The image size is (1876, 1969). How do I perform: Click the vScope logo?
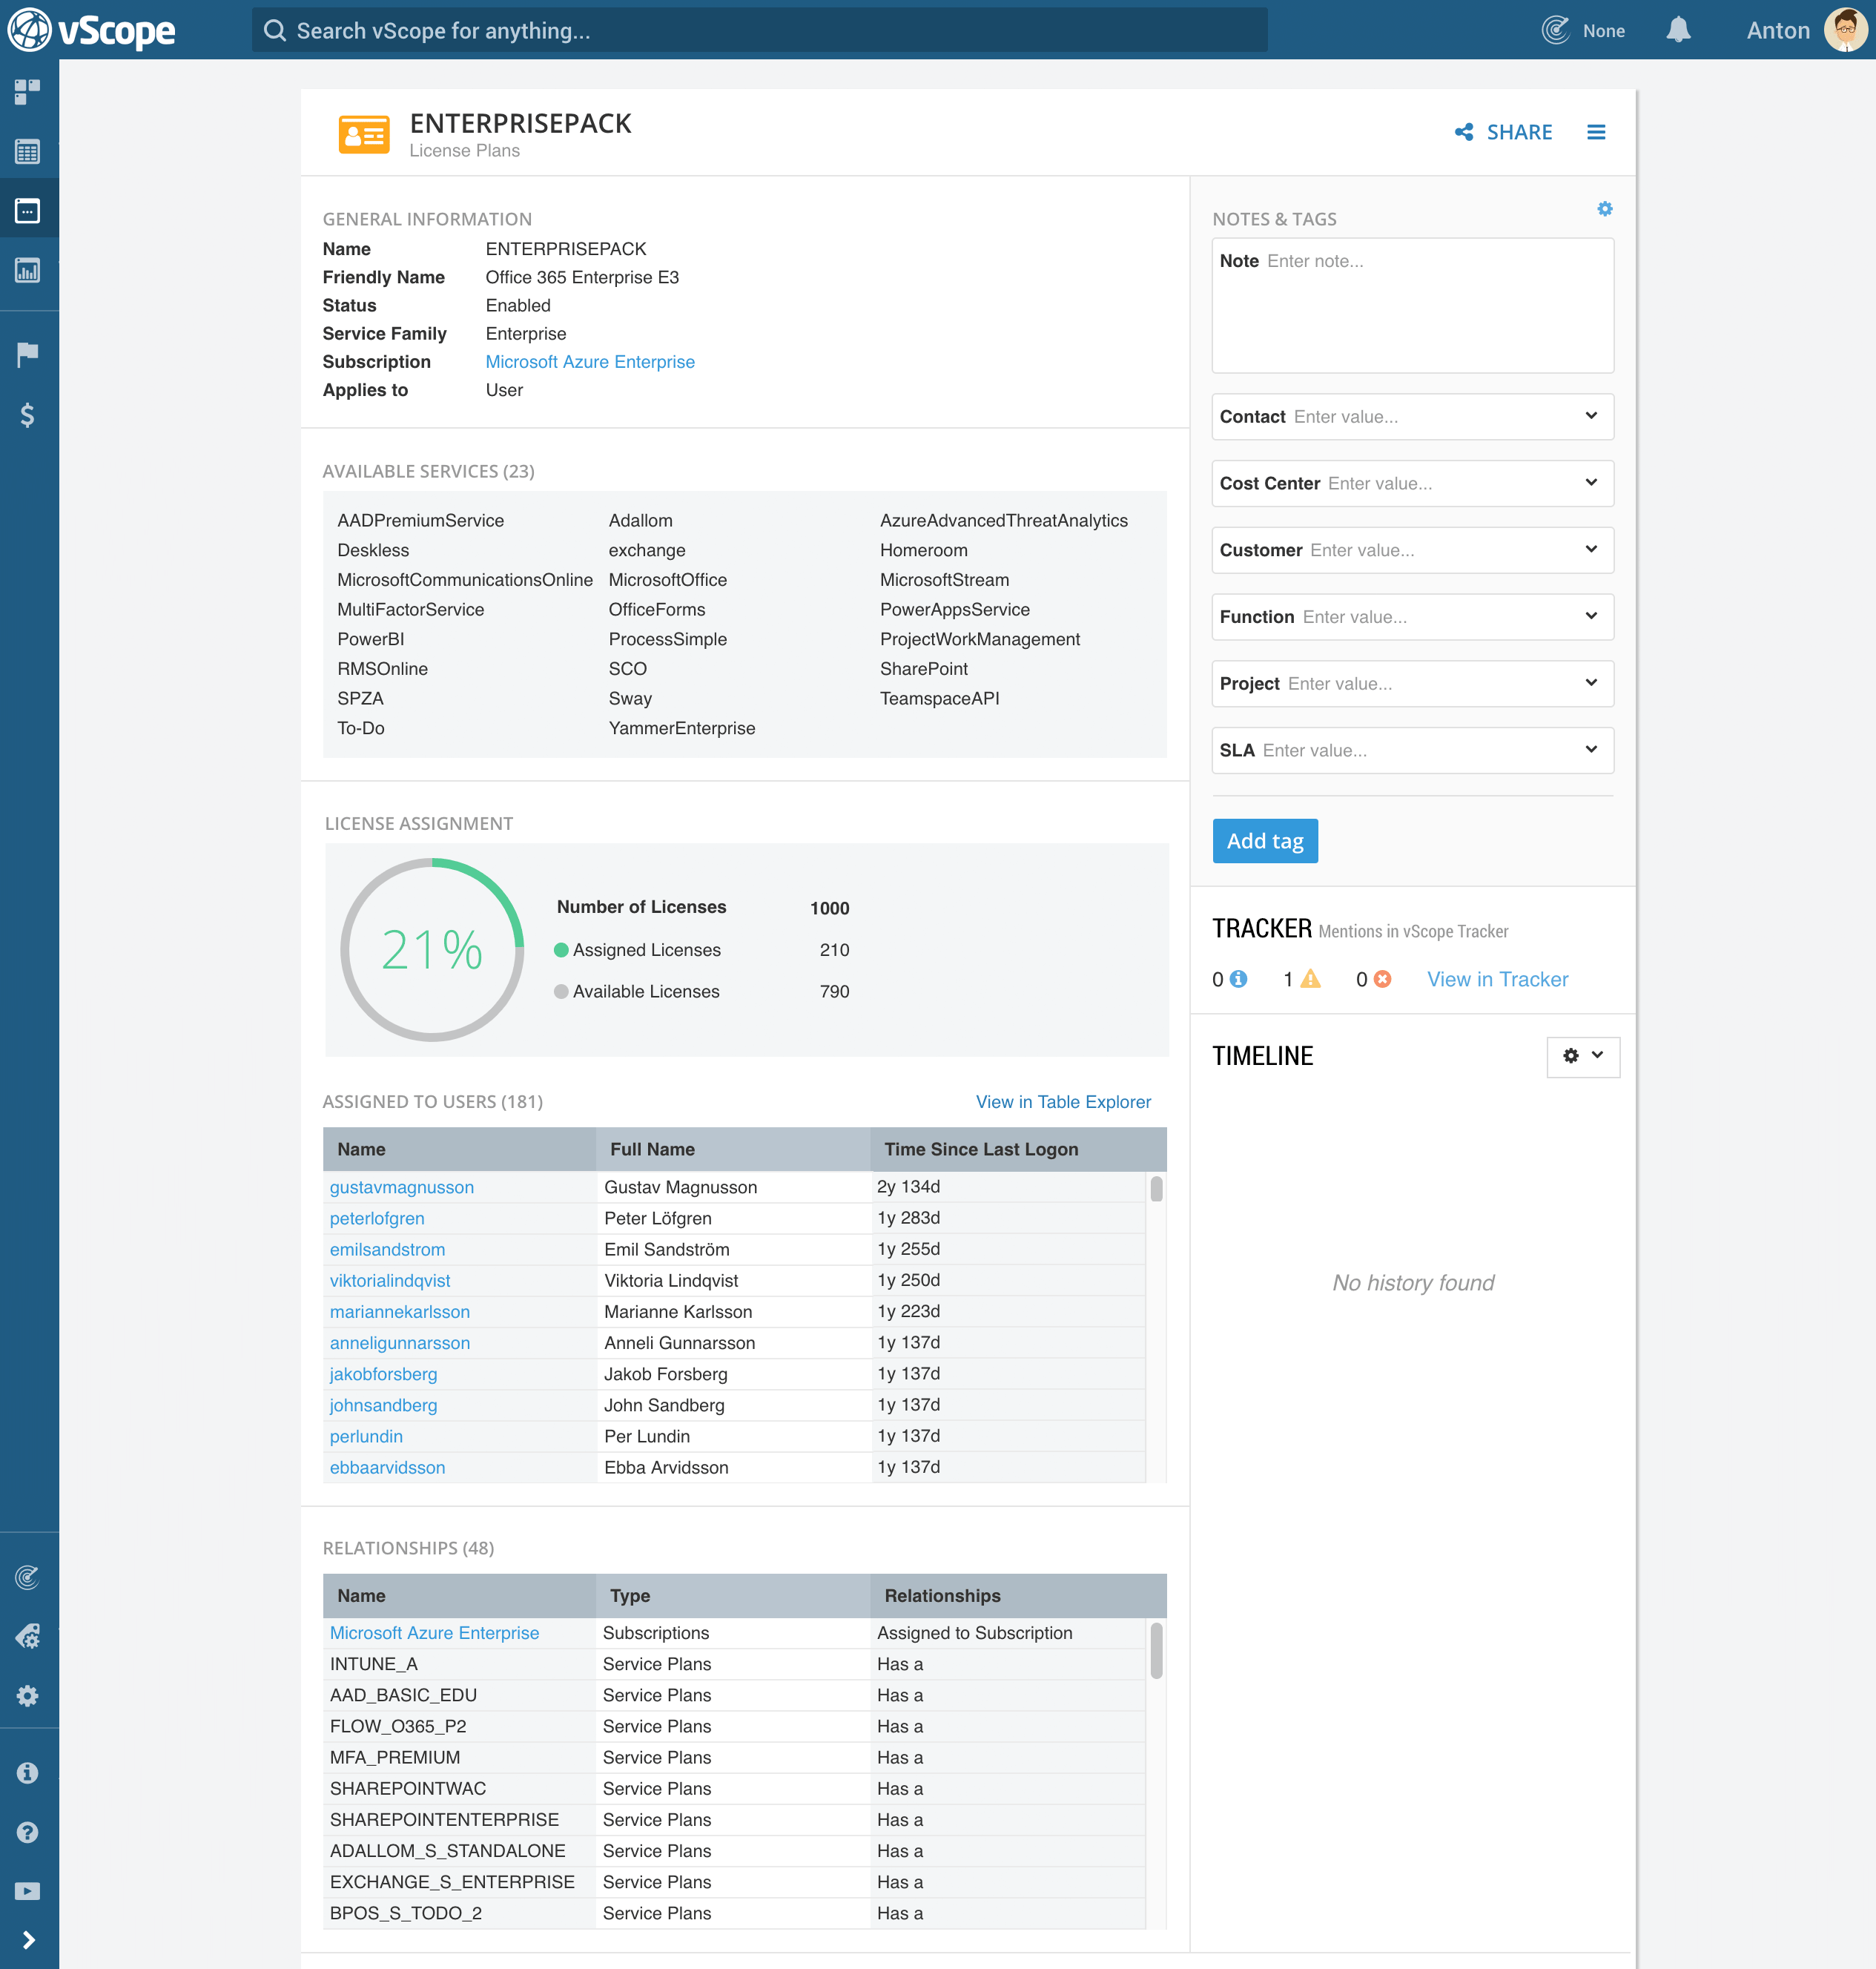point(92,30)
